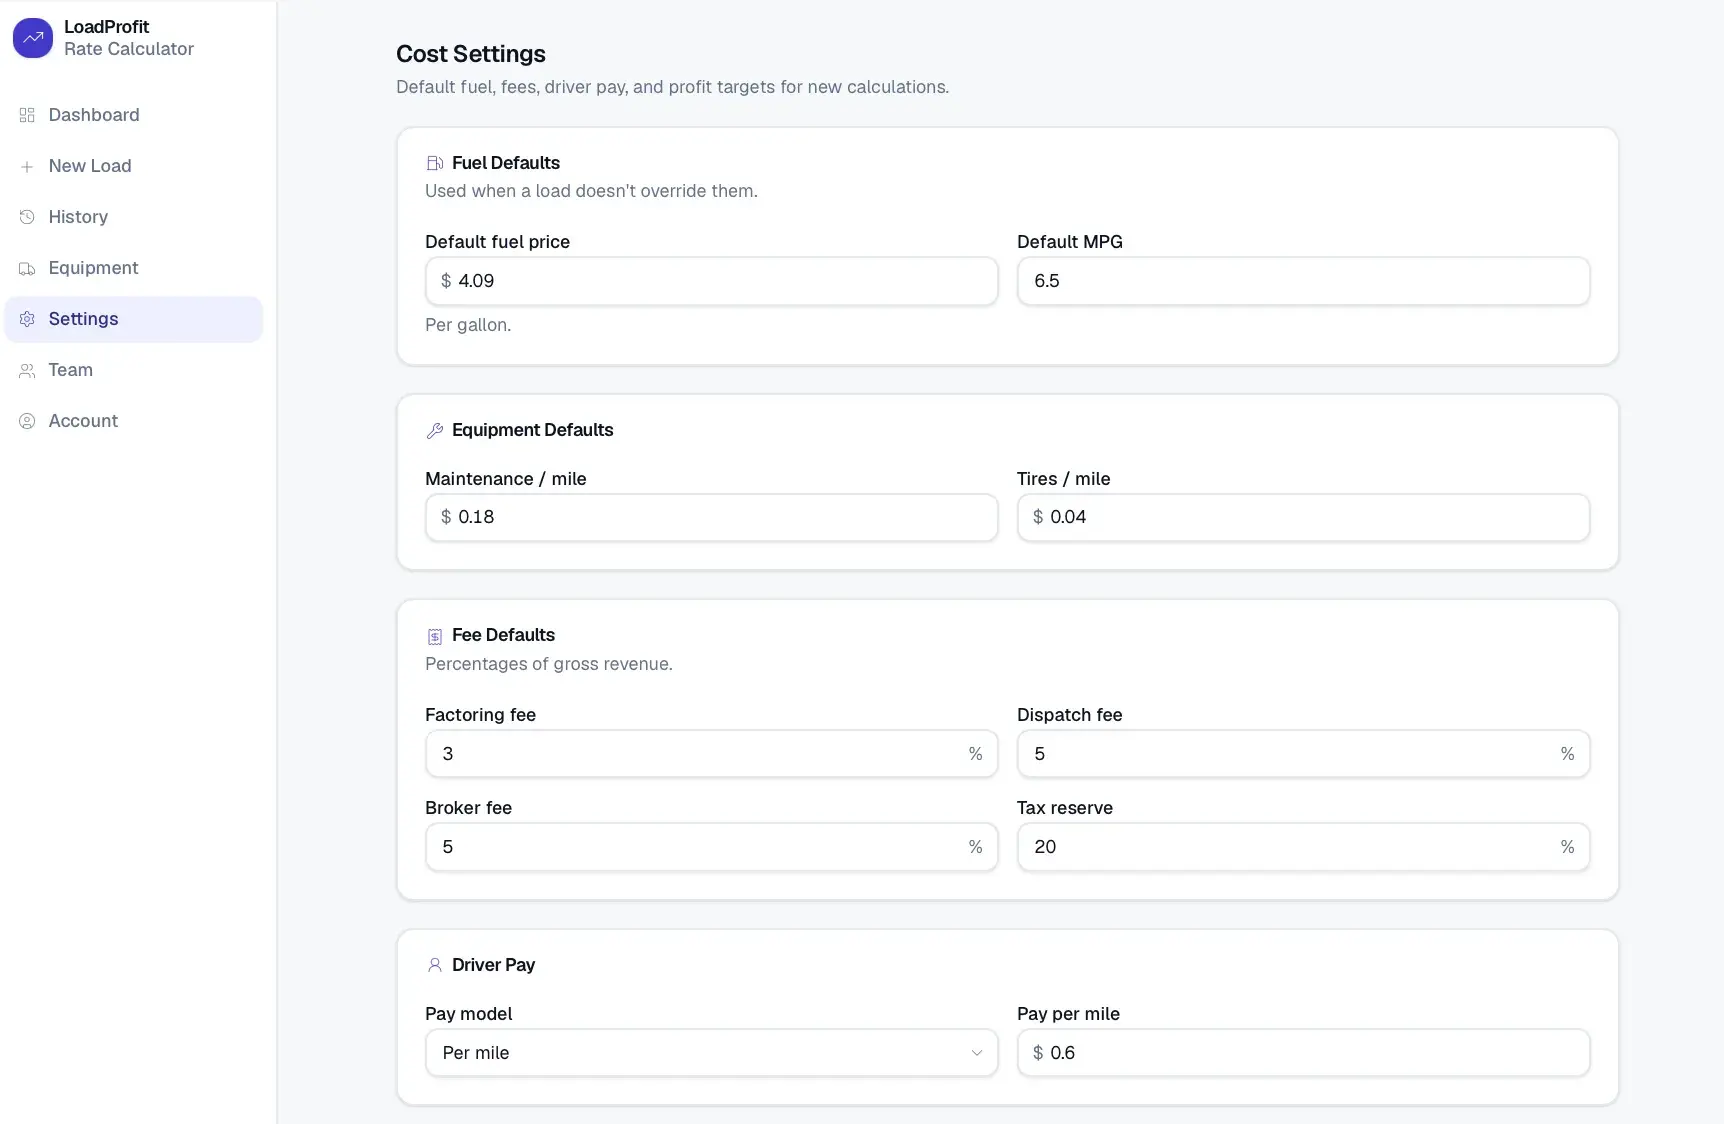Click the Dispatch fee input
The image size is (1724, 1124).
pyautogui.click(x=1303, y=754)
